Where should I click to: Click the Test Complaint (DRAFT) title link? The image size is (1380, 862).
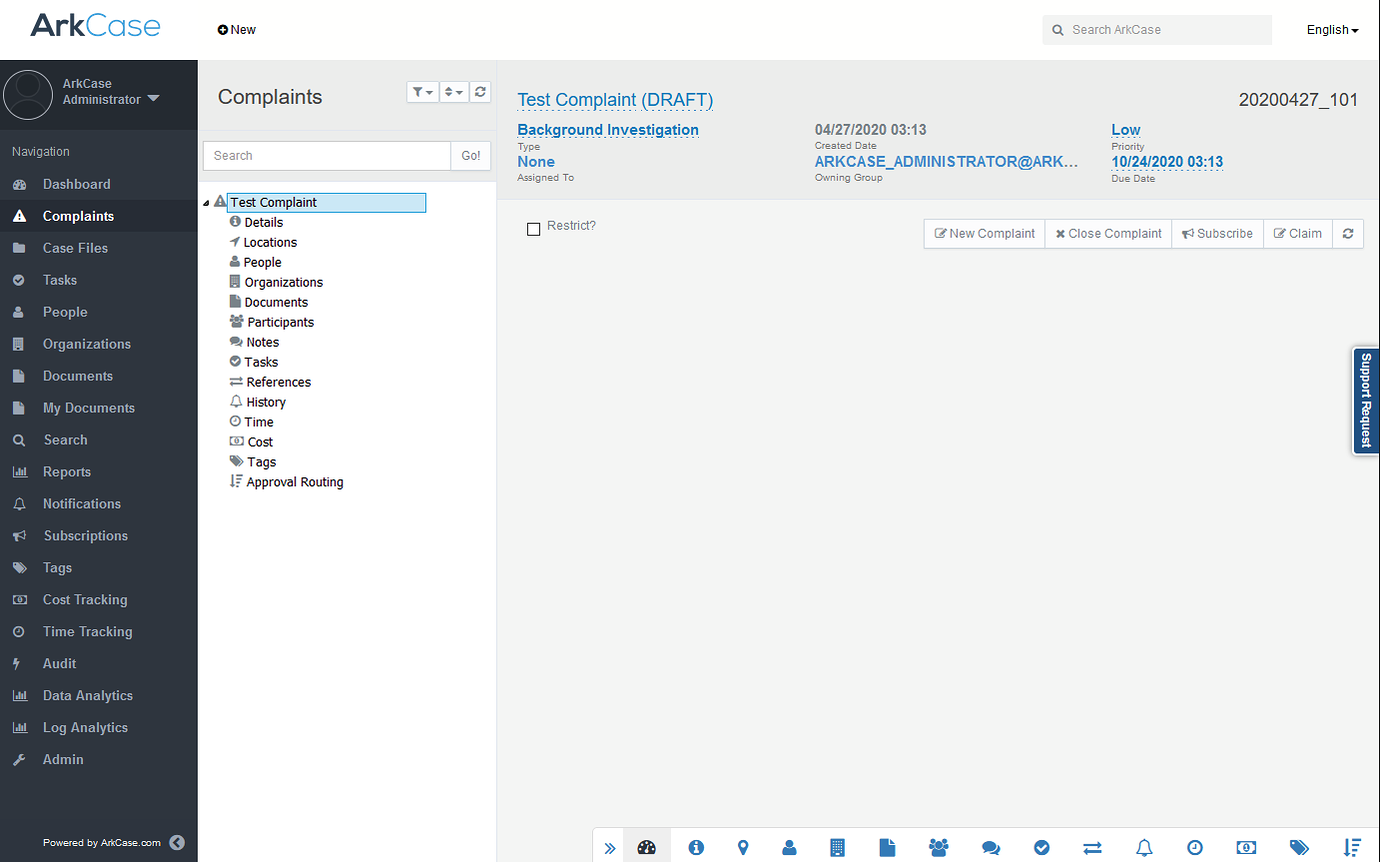[x=615, y=100]
